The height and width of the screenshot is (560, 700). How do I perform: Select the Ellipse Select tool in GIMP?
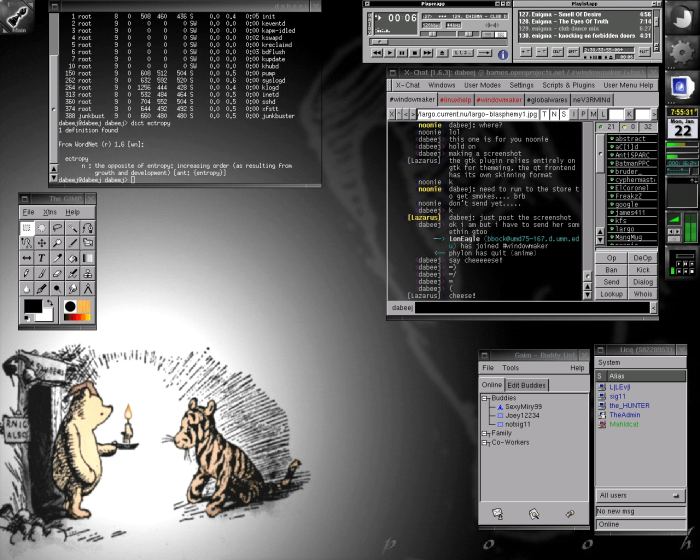[42, 228]
